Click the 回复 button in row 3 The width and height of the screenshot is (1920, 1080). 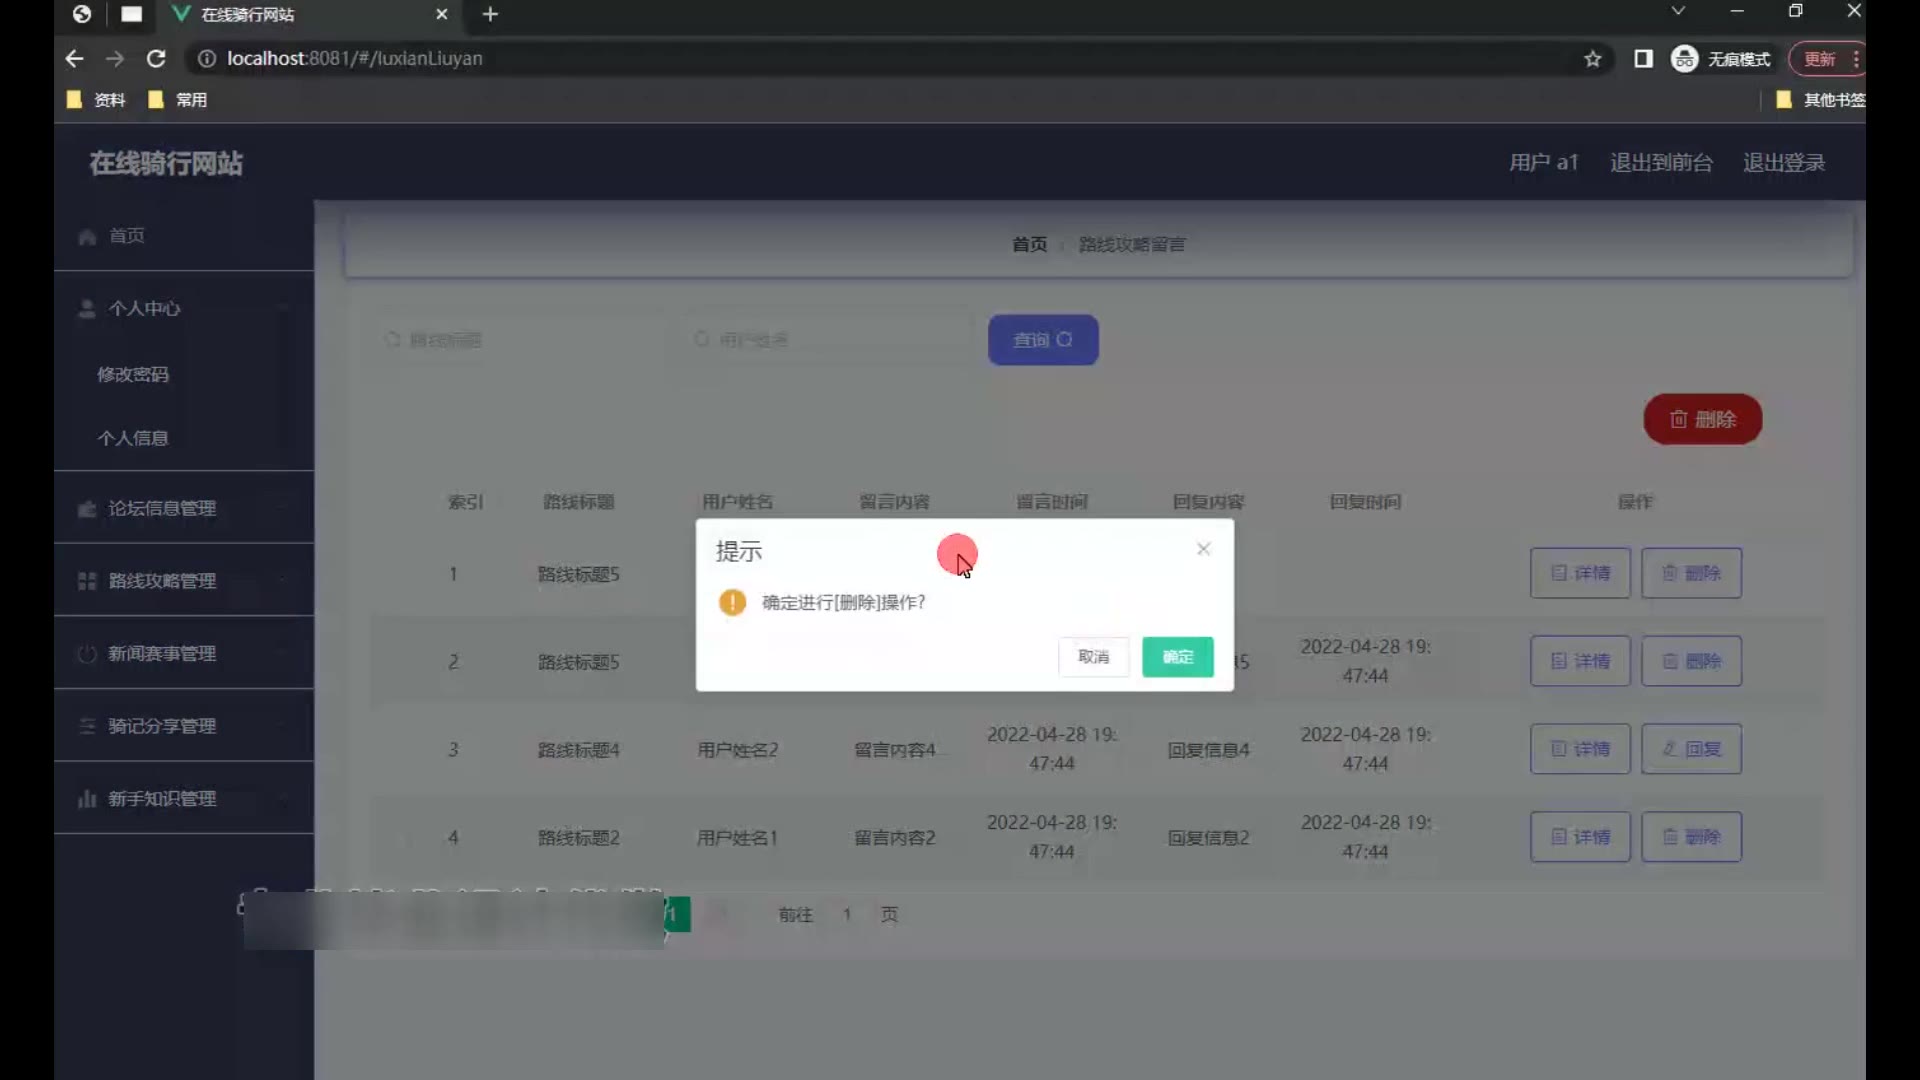[x=1691, y=749]
